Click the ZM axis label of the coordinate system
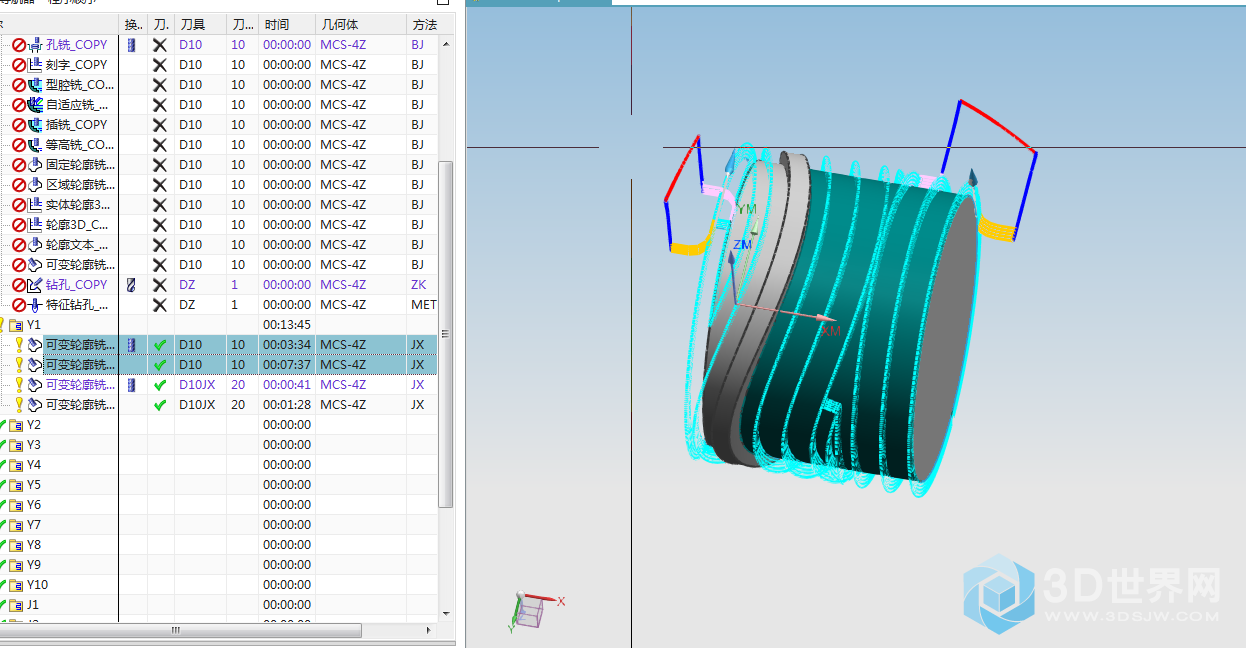 [742, 244]
